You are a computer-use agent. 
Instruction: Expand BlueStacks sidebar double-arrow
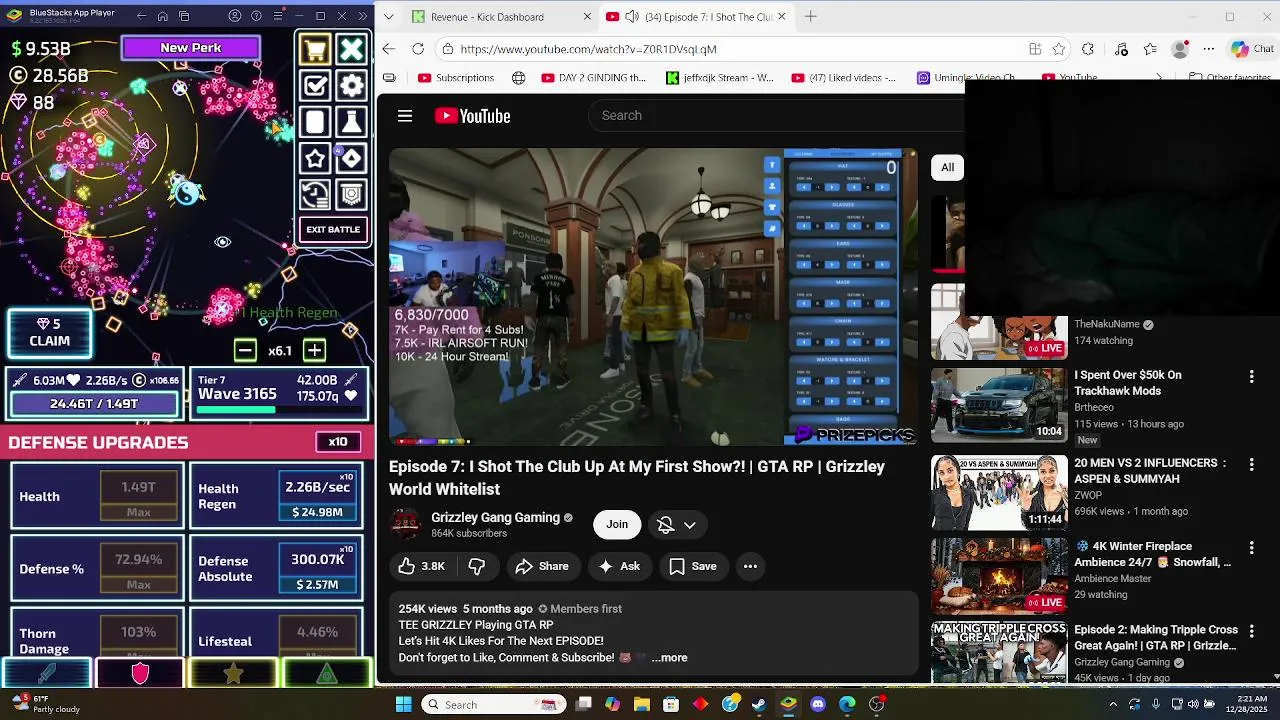click(363, 16)
